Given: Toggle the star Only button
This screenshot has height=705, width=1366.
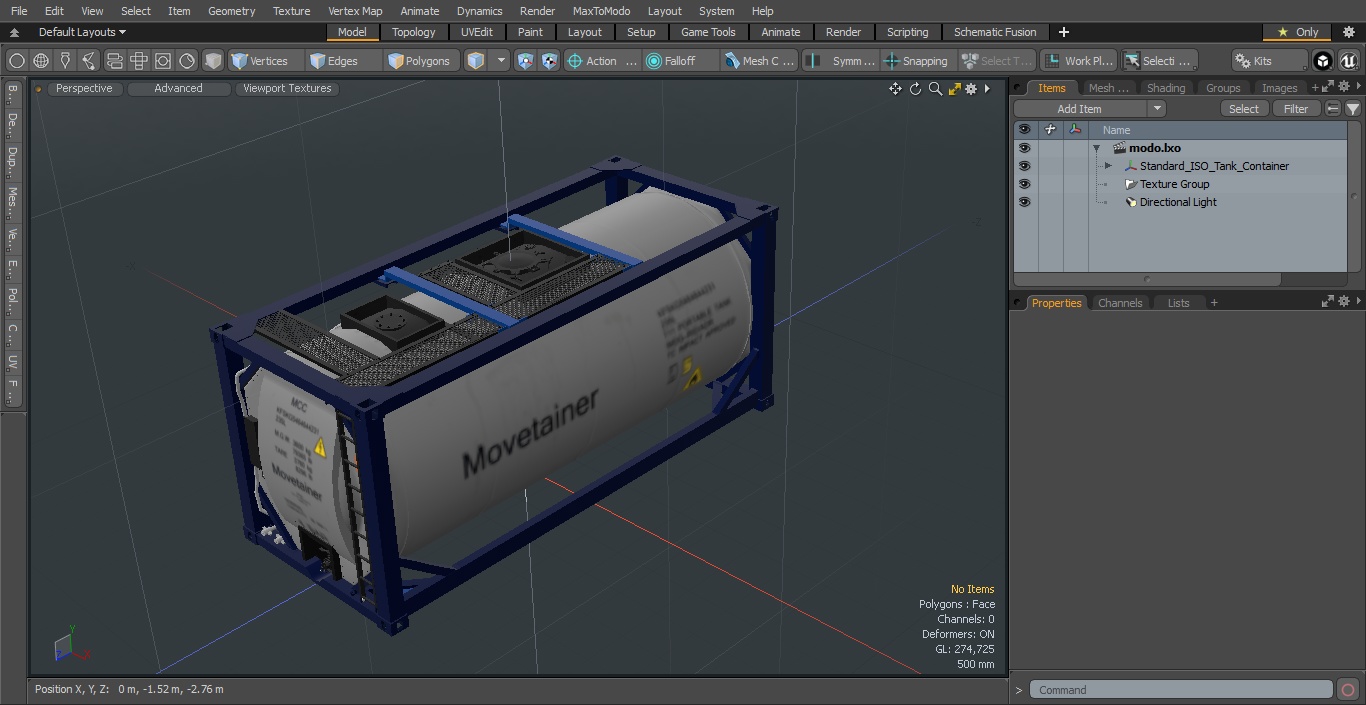Looking at the screenshot, I should tap(1297, 32).
